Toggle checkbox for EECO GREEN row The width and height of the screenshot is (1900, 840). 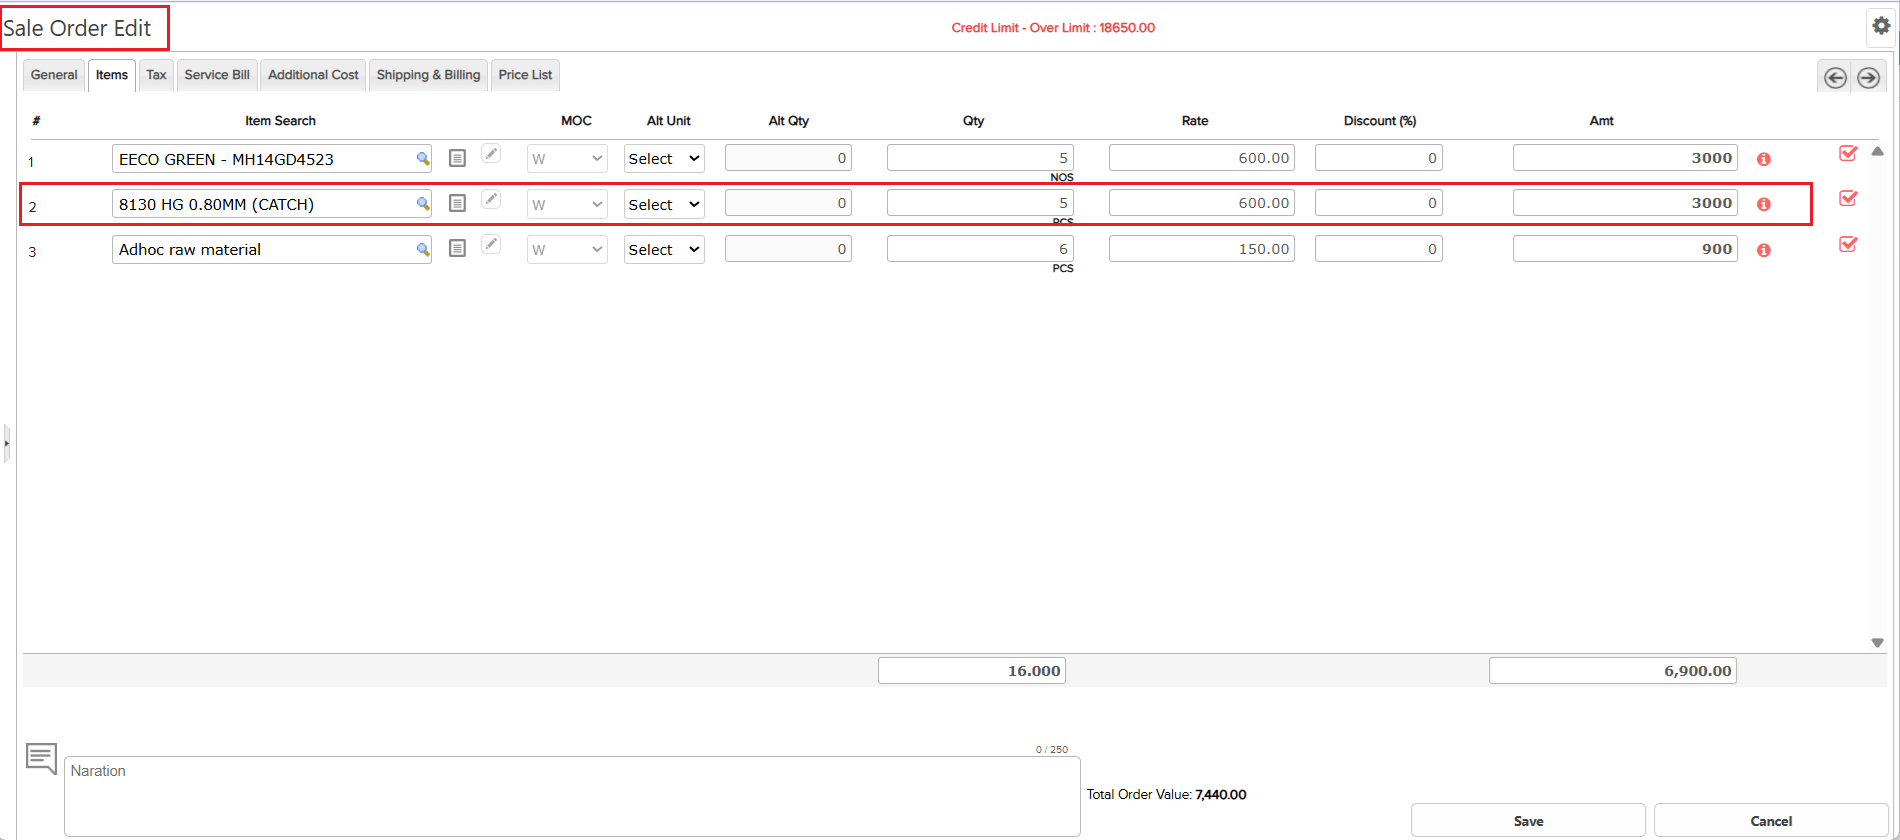click(x=1848, y=153)
